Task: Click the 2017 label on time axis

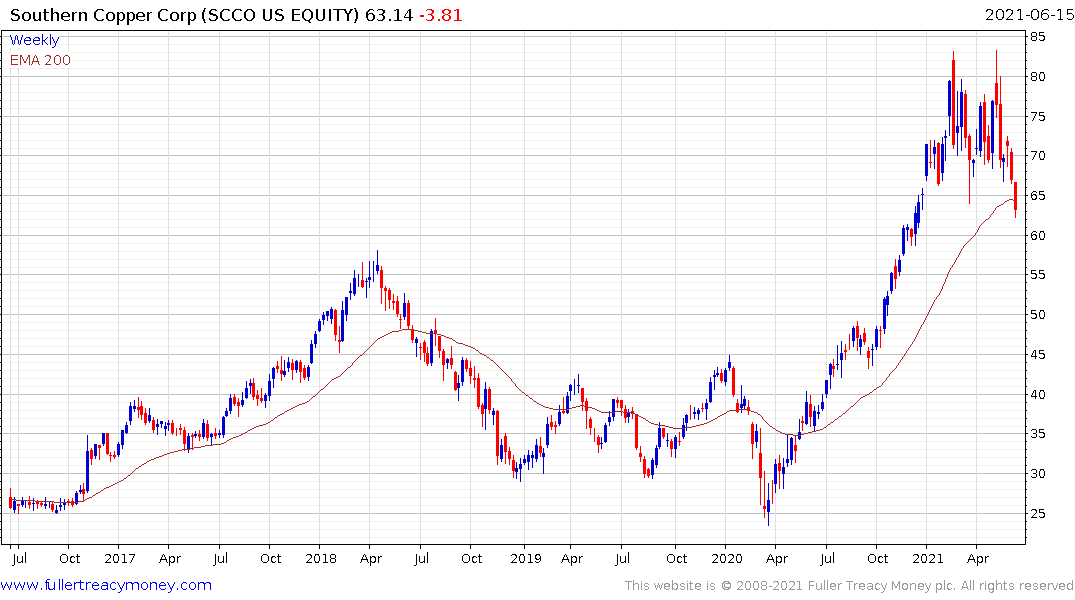Action: coord(120,558)
